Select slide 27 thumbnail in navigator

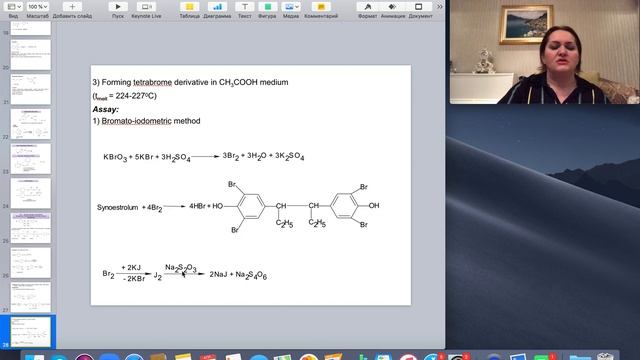point(31,297)
